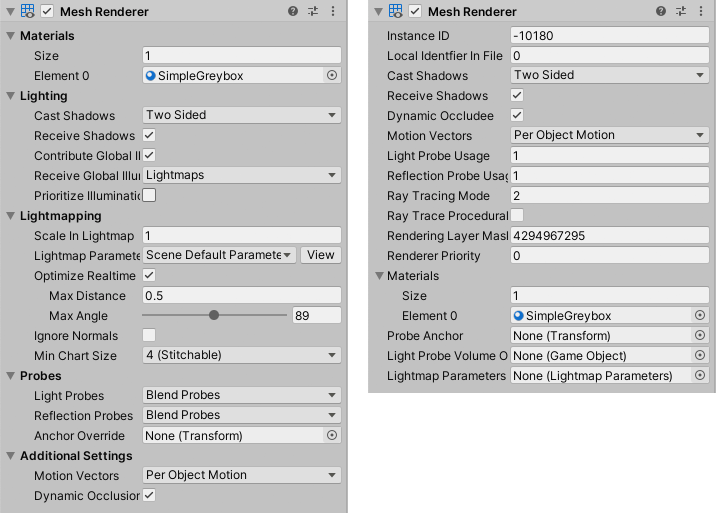
Task: Toggle Receive Shadows checkbox in left panel
Action: (149, 135)
